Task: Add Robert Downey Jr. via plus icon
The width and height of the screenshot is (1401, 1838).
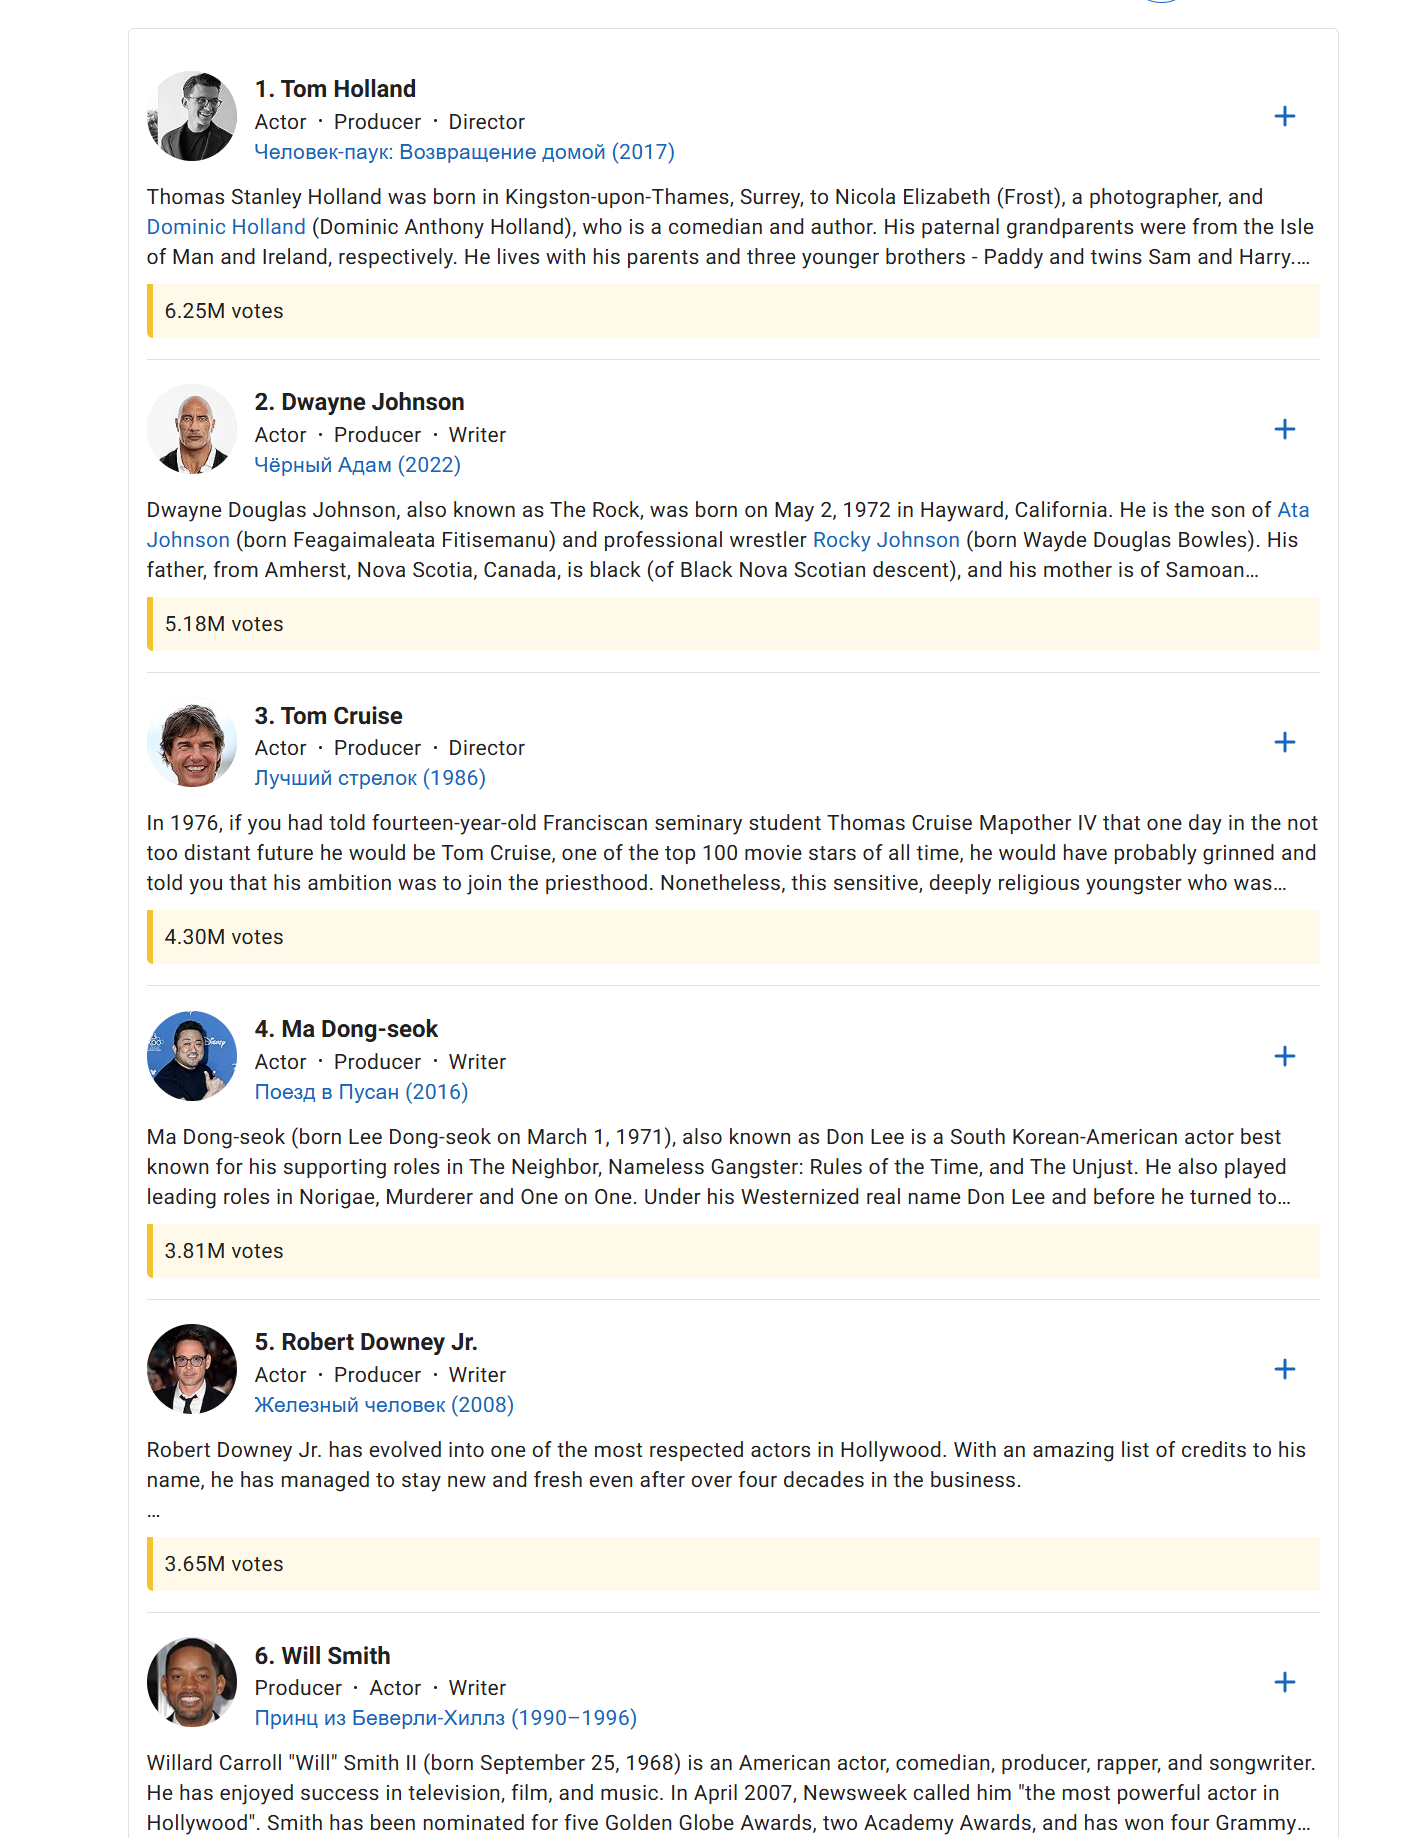Action: click(1284, 1369)
